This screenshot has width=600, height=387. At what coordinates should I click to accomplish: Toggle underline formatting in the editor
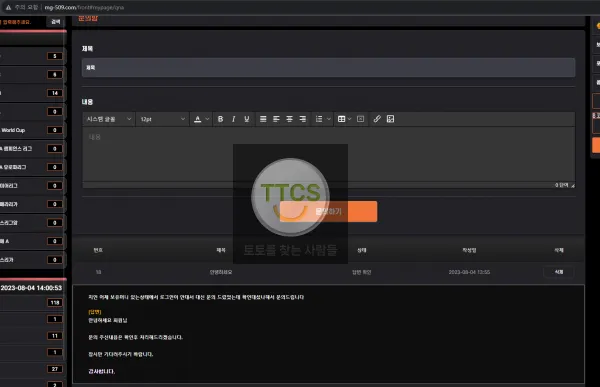[x=246, y=119]
